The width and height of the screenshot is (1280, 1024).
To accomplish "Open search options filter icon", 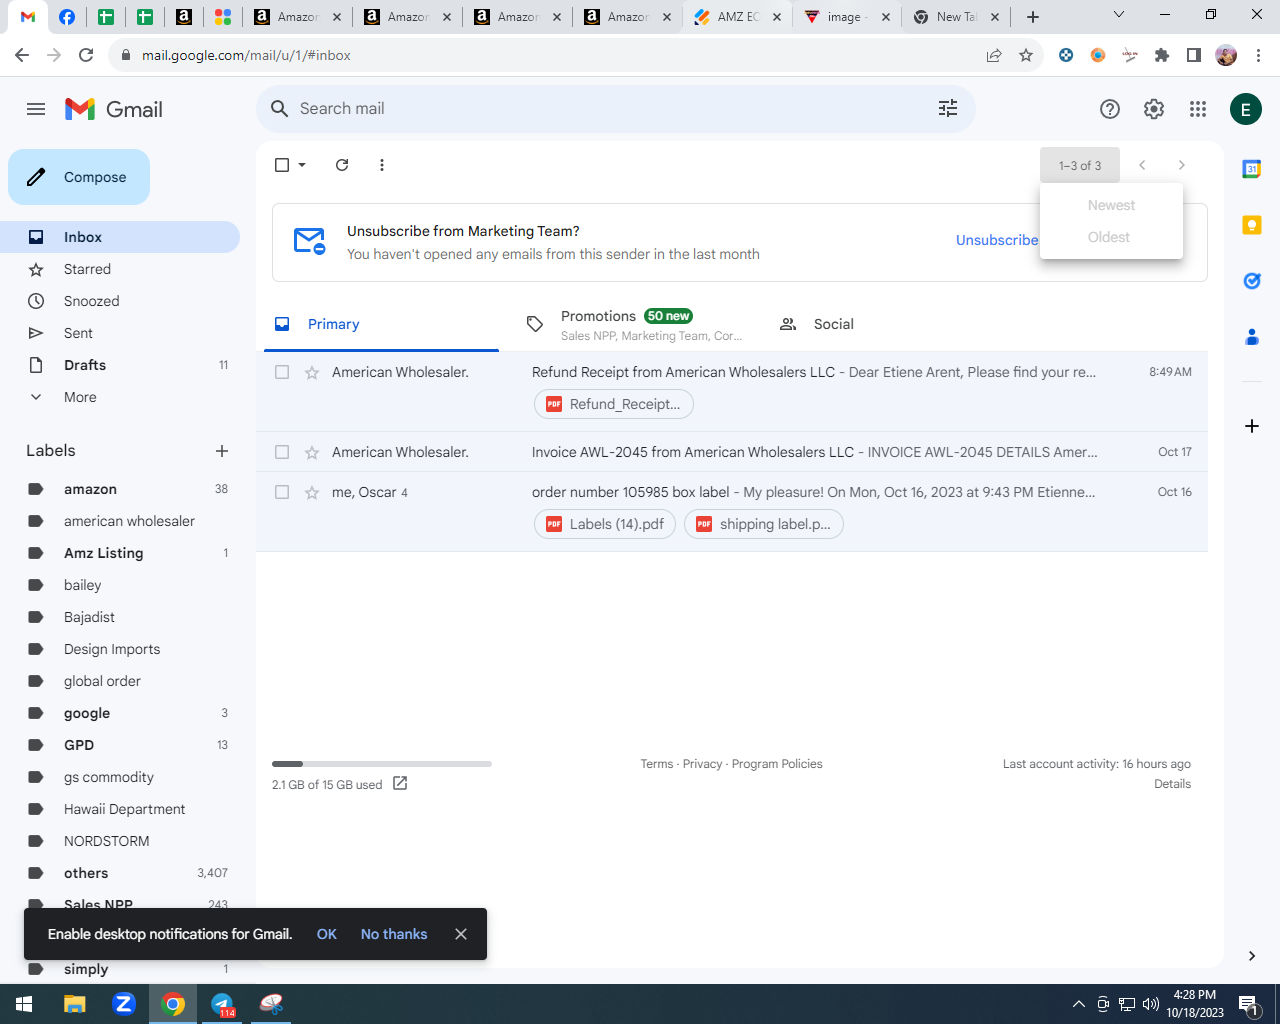I will pyautogui.click(x=948, y=108).
